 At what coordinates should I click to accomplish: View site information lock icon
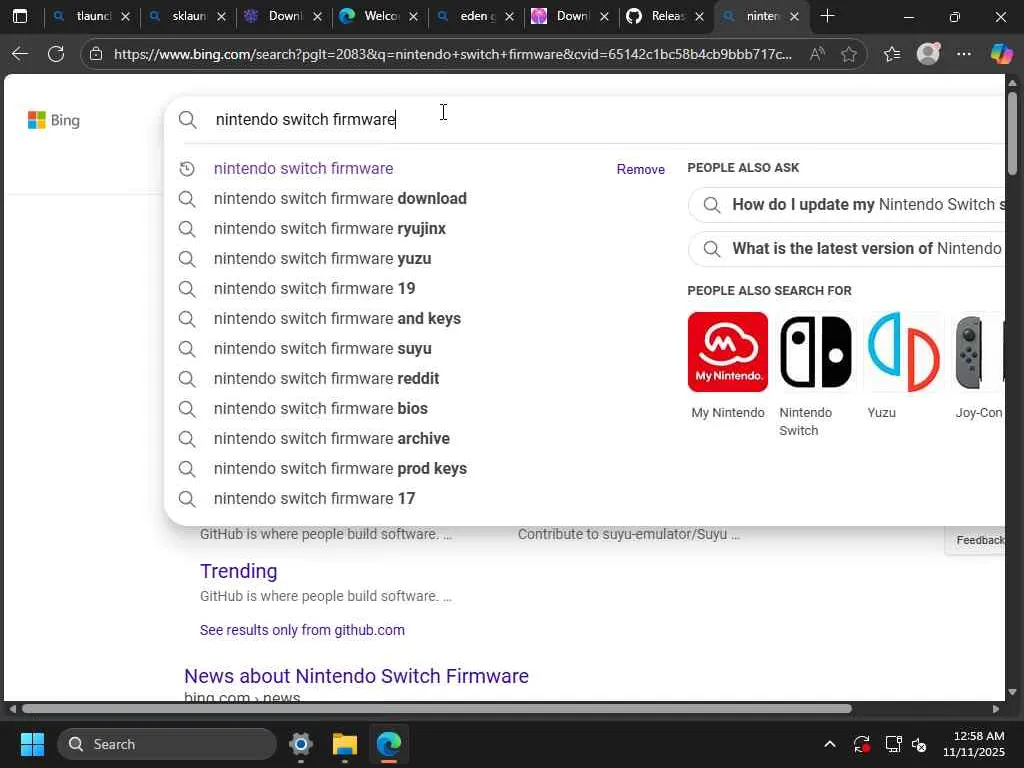[x=96, y=54]
